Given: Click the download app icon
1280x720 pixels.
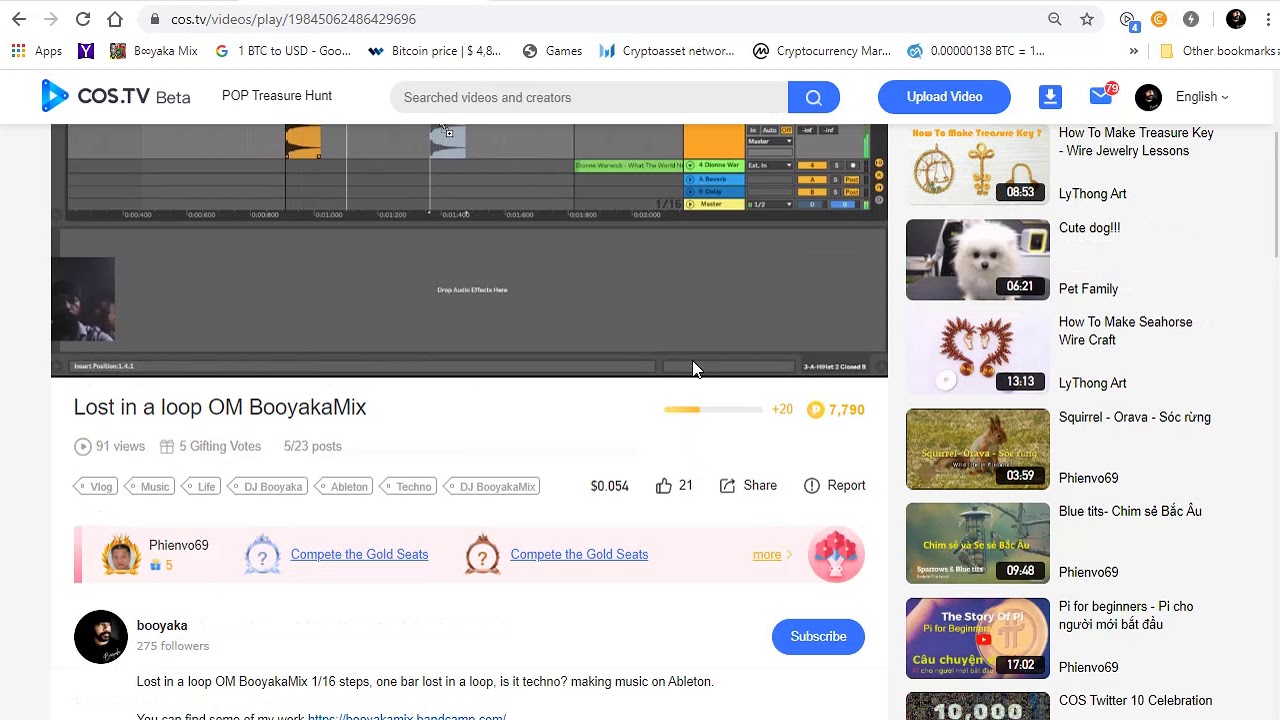Looking at the screenshot, I should (x=1050, y=97).
